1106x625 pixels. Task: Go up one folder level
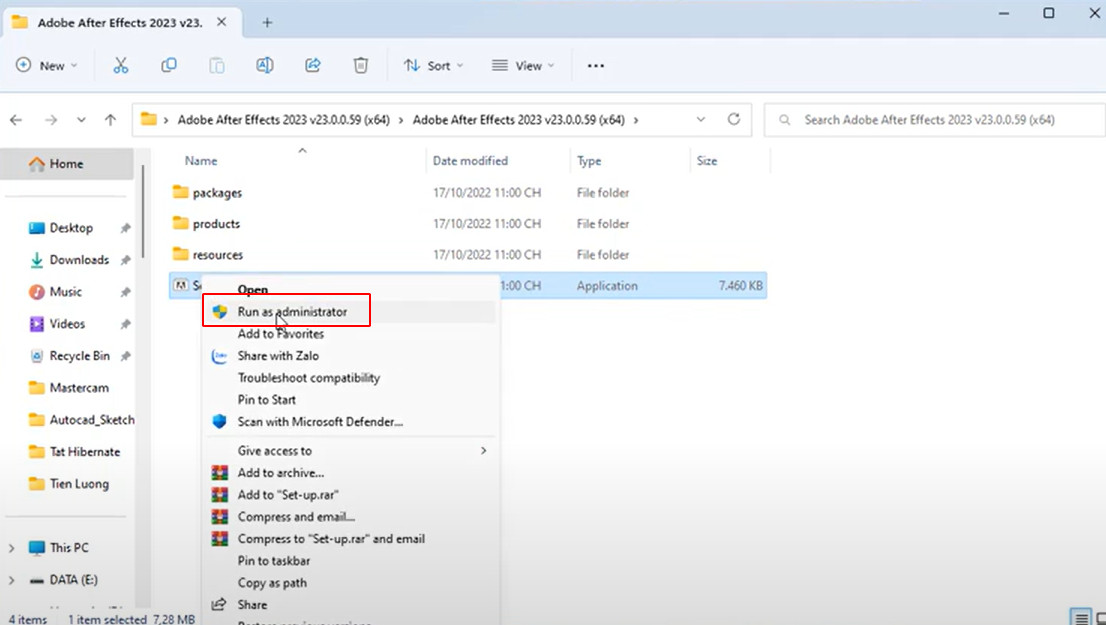[111, 119]
